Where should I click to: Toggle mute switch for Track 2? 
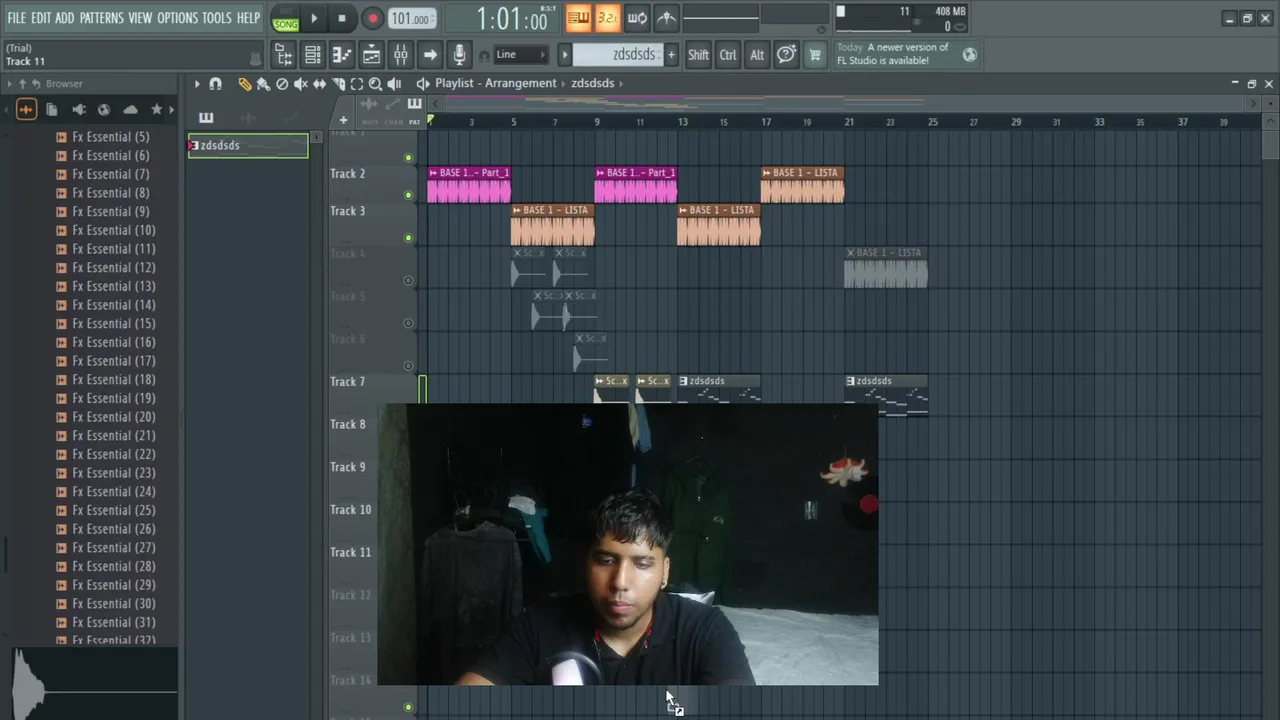click(x=408, y=195)
